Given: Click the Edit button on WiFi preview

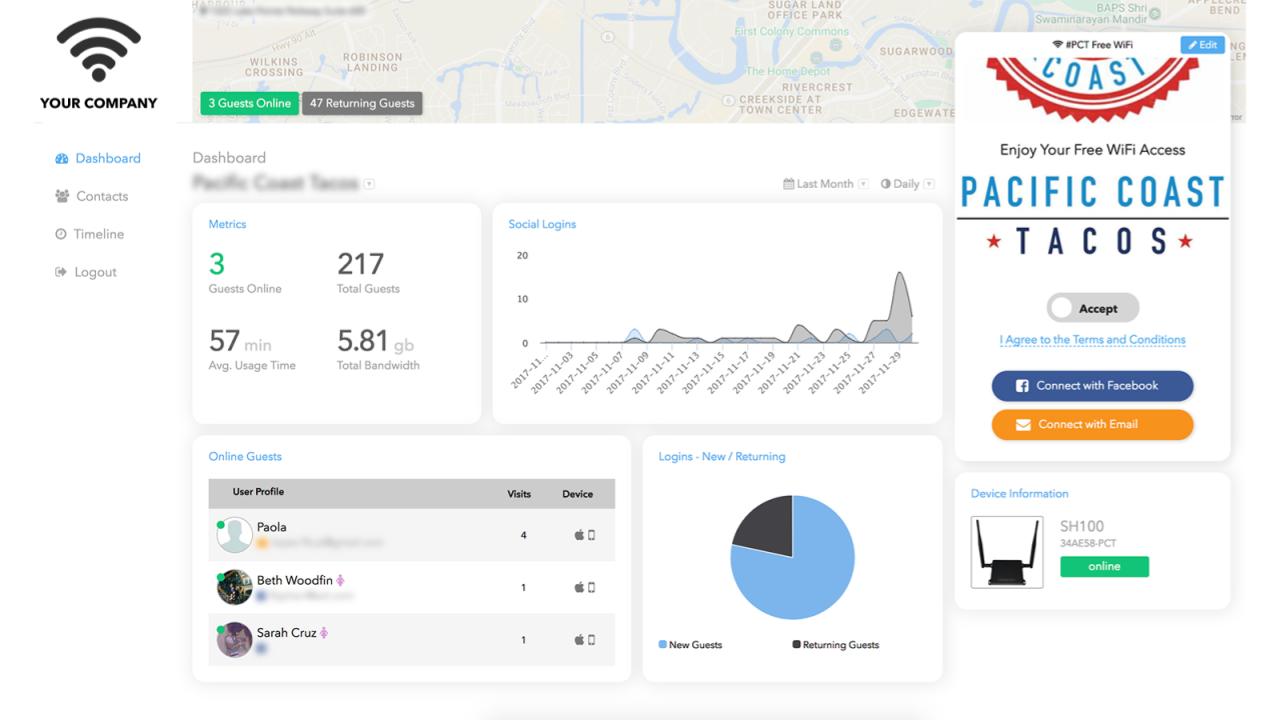Looking at the screenshot, I should tap(1202, 45).
